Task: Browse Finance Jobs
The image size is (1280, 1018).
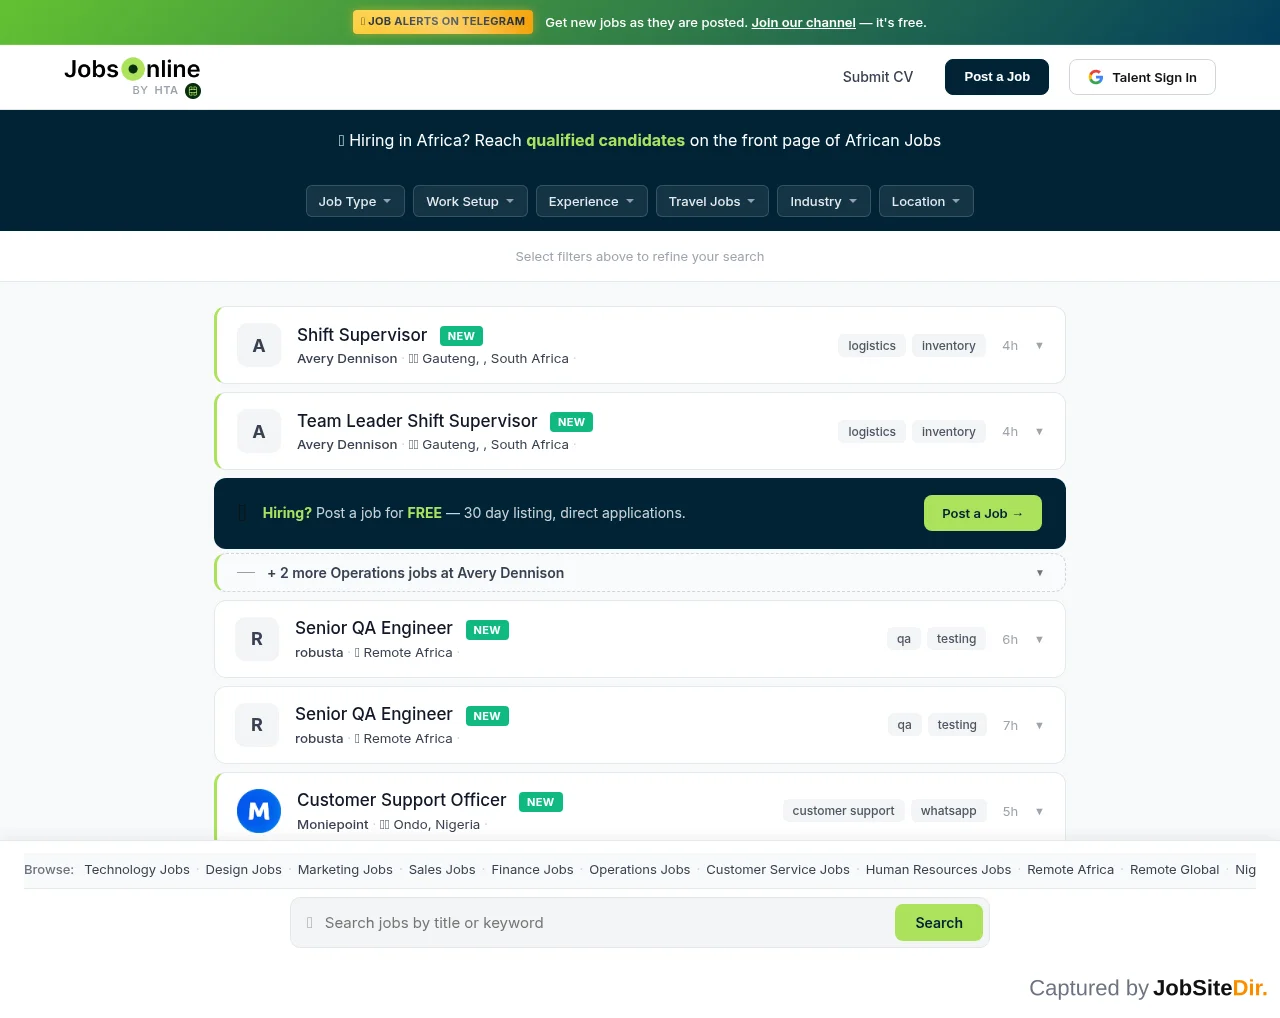Action: pos(533,870)
